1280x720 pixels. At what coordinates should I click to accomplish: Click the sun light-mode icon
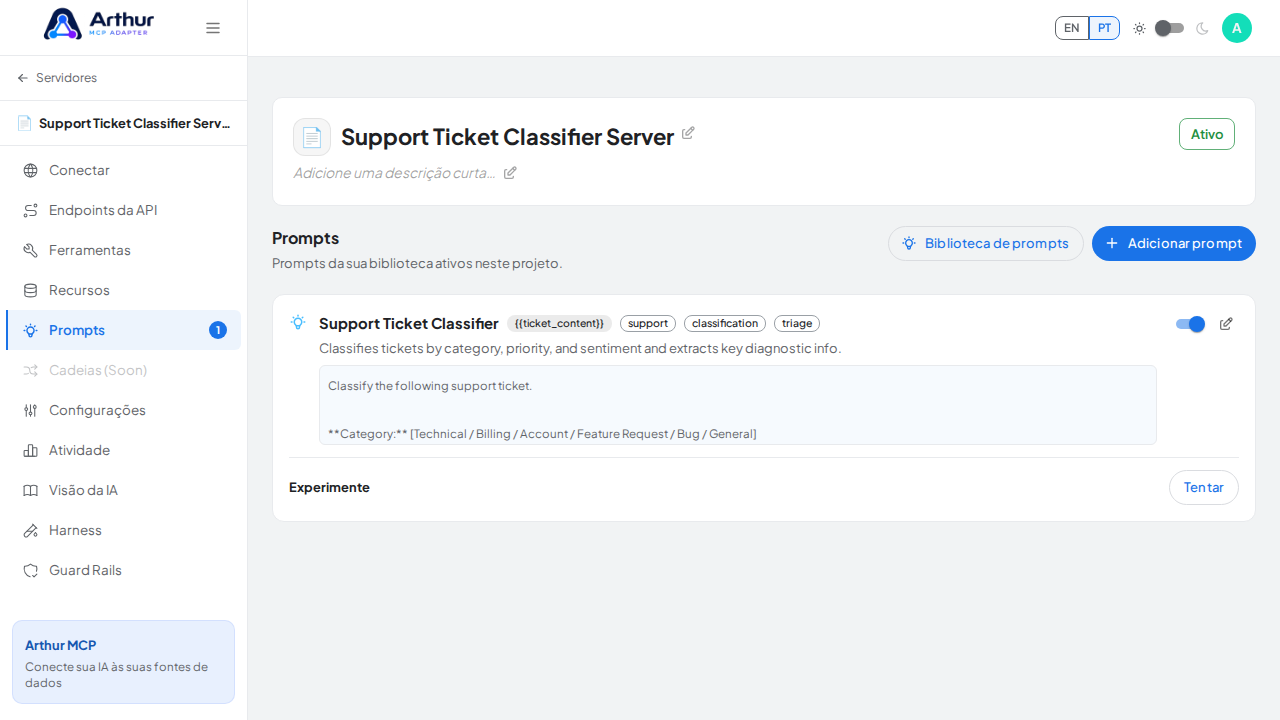pyautogui.click(x=1139, y=28)
